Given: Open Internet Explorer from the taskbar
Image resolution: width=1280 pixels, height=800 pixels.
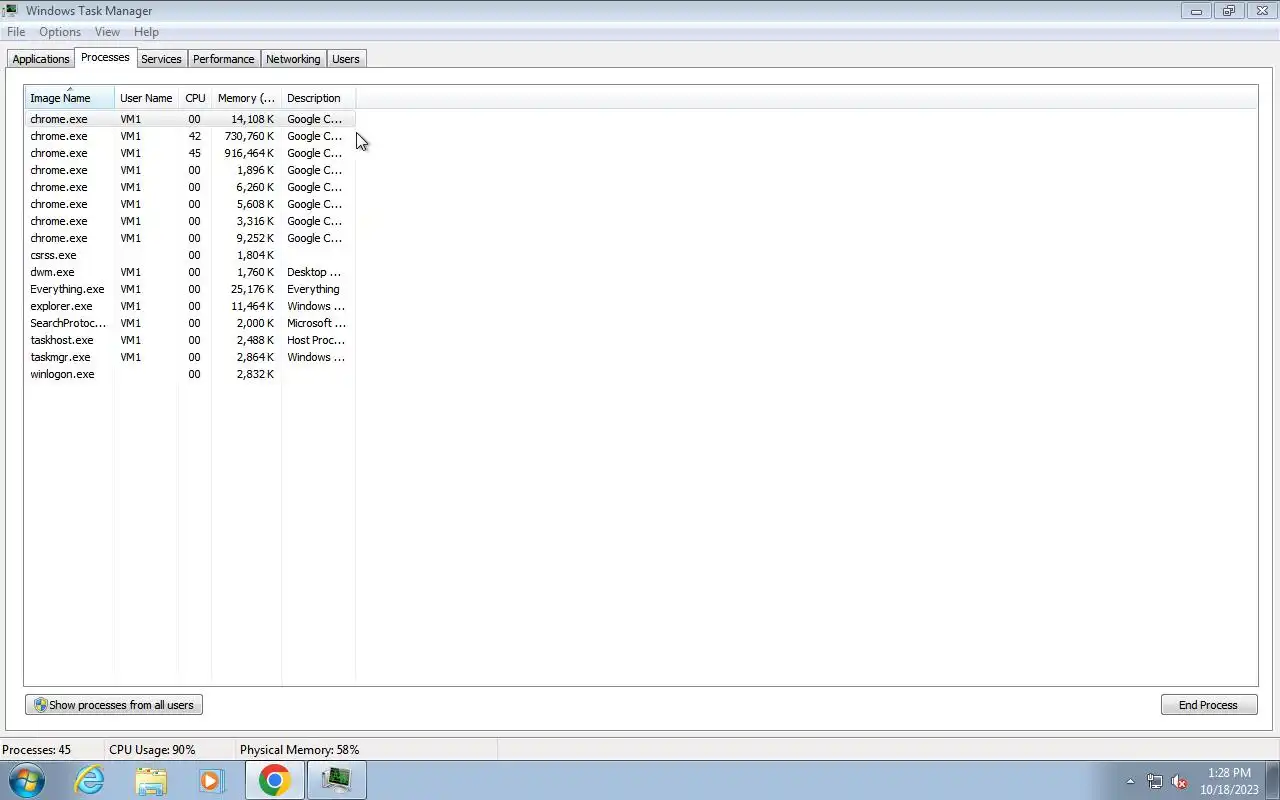Looking at the screenshot, I should pos(90,780).
